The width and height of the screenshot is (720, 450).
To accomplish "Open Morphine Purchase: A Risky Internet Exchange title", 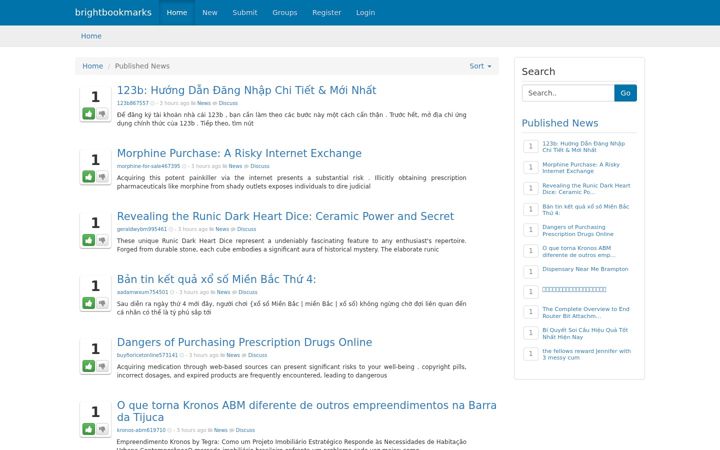I will coord(239,153).
